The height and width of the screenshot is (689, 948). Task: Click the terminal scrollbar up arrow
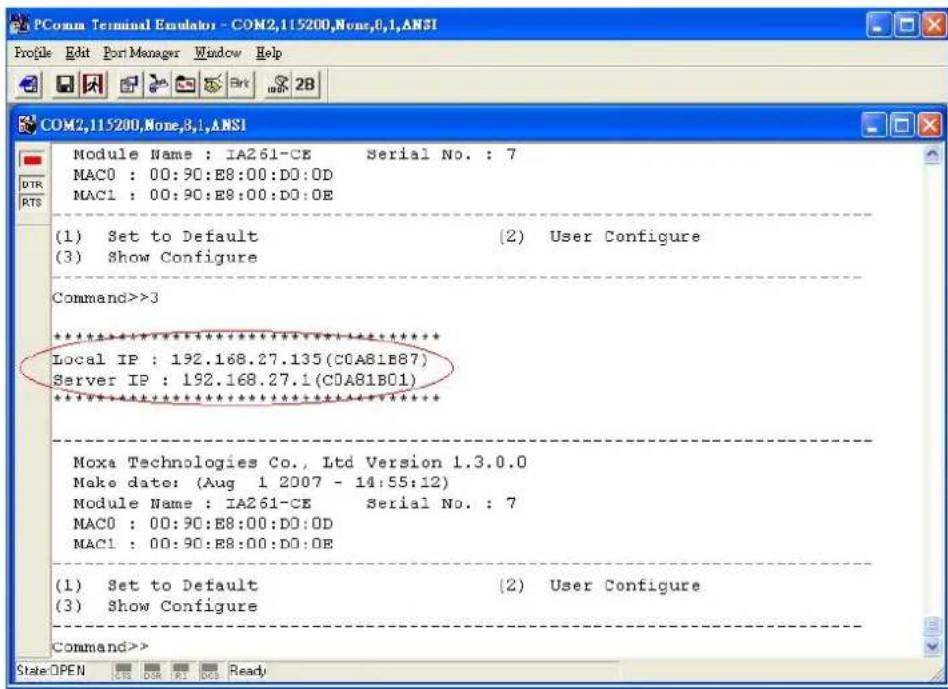tap(932, 156)
